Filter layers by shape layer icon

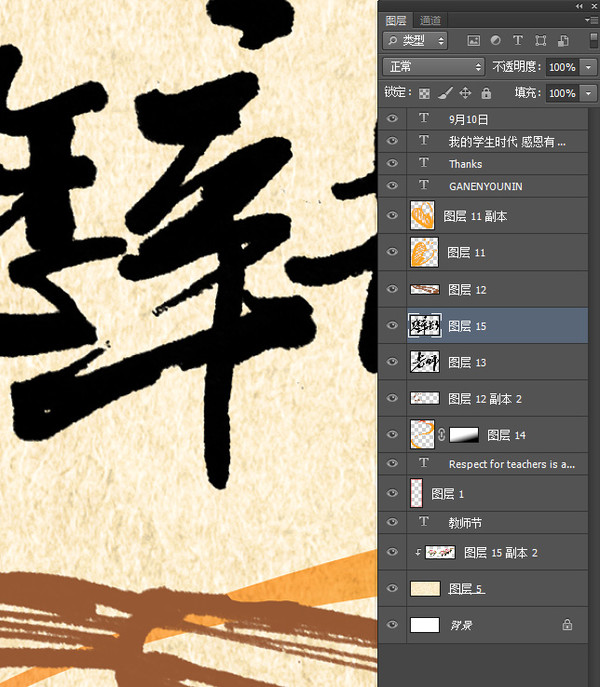(x=540, y=41)
